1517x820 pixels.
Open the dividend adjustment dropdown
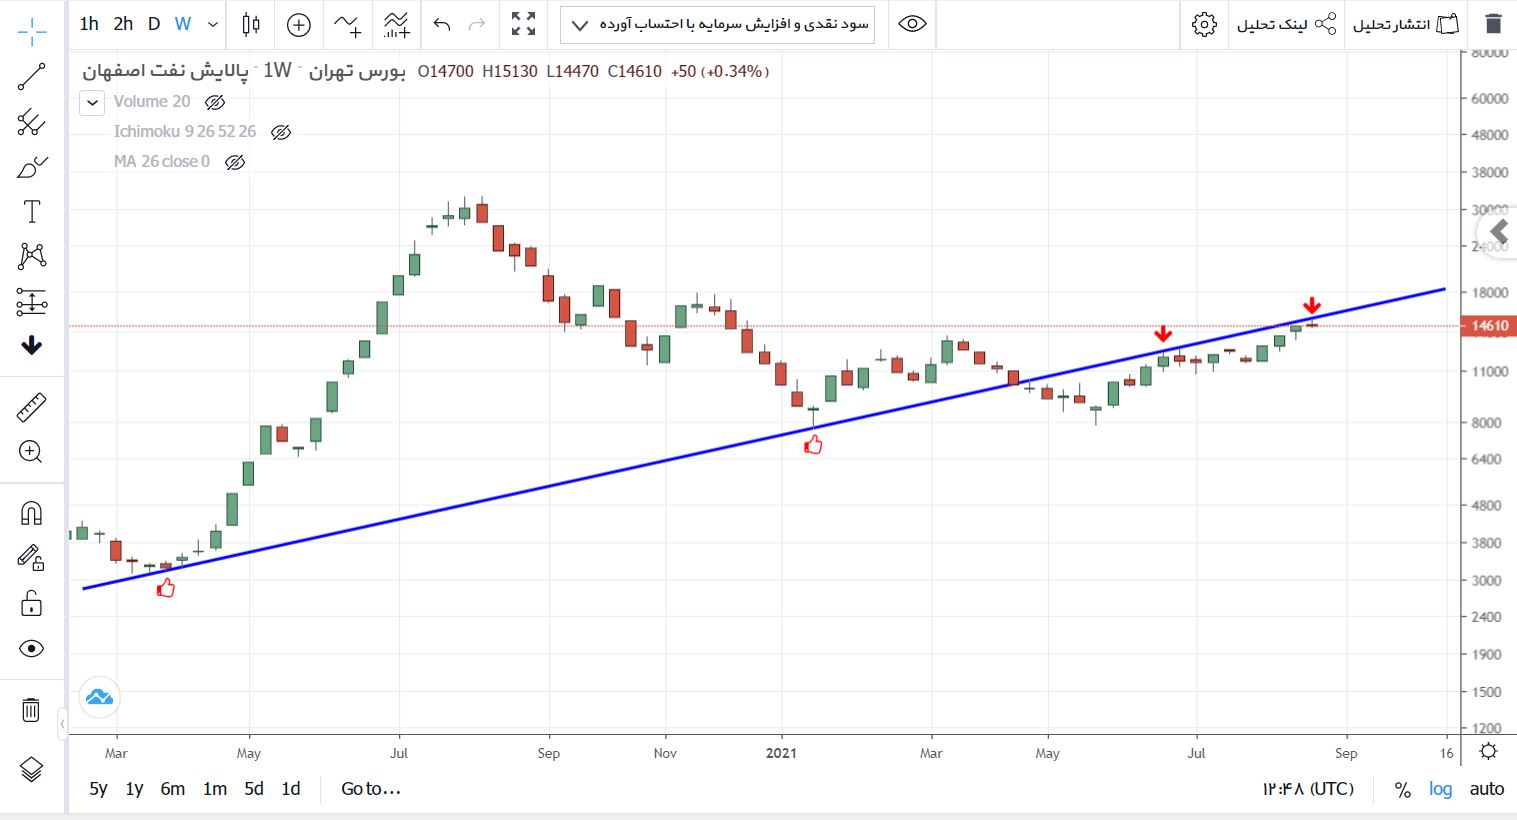(718, 24)
